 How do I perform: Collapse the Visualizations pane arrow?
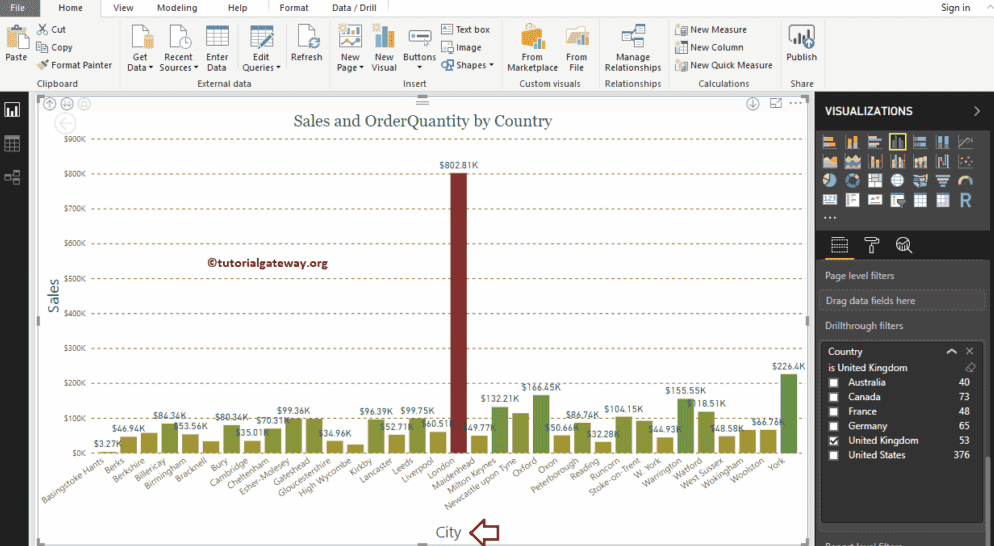977,111
